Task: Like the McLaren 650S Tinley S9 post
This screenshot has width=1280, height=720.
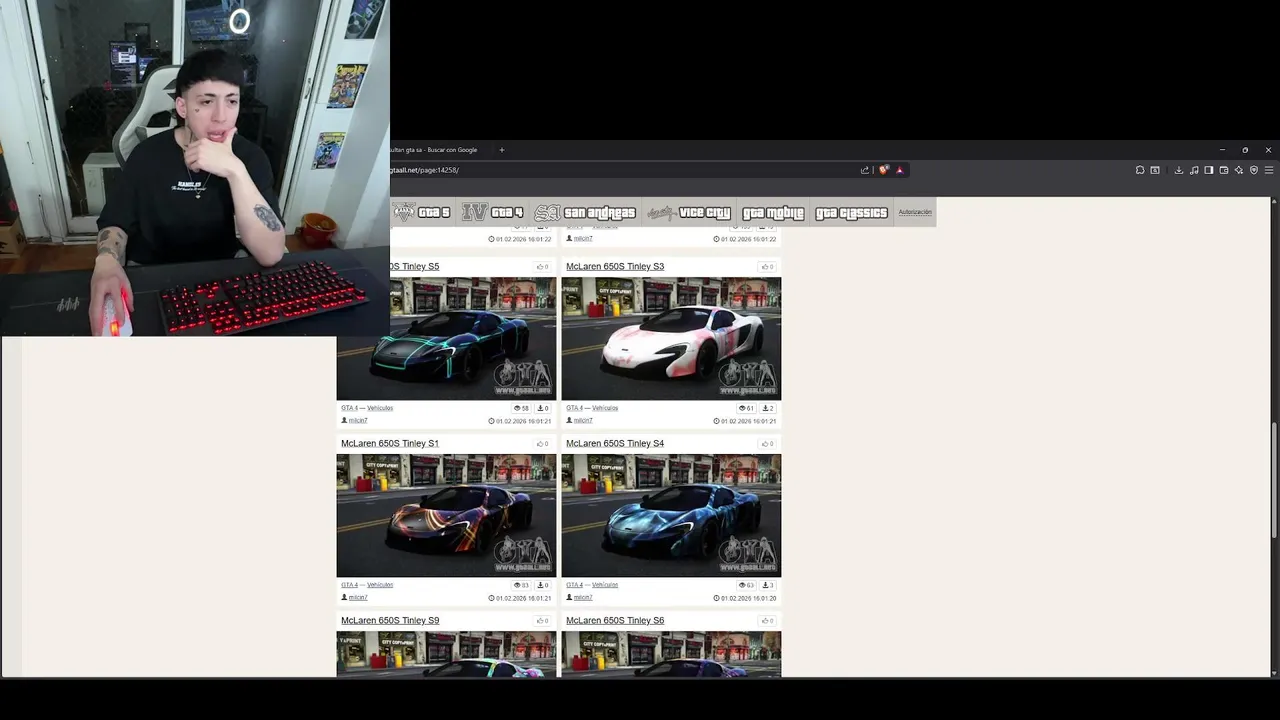Action: (x=543, y=621)
